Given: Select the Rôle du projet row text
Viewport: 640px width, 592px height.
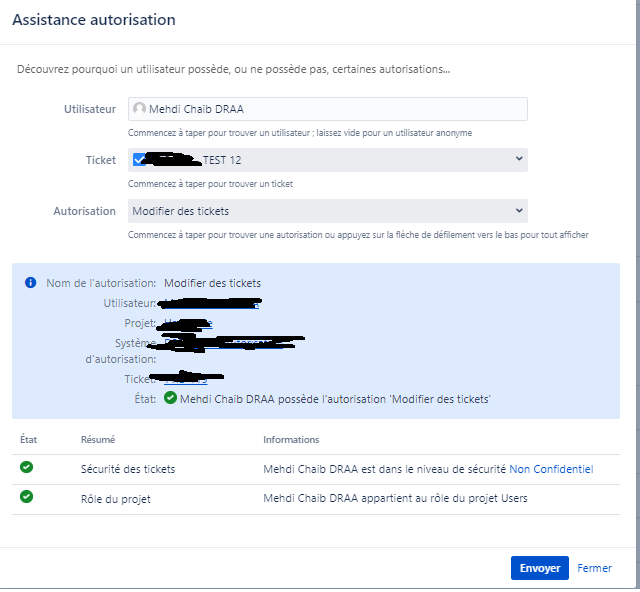Looking at the screenshot, I should click(x=116, y=499).
